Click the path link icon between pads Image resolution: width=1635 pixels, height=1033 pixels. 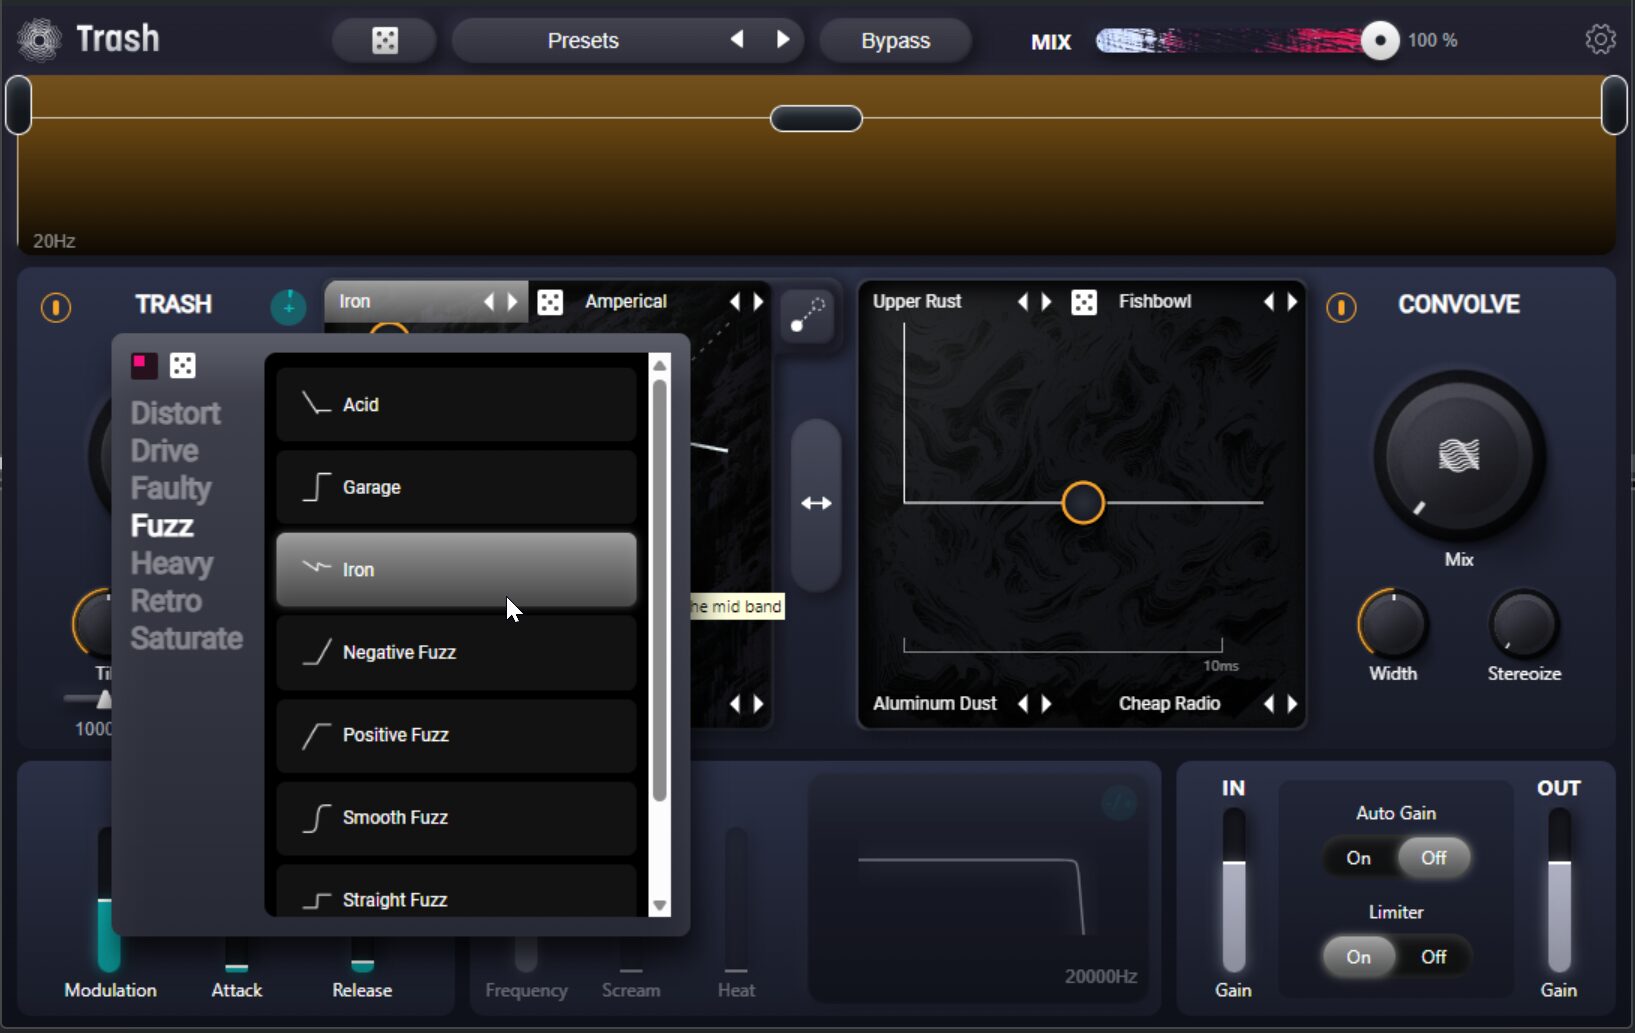[x=807, y=315]
